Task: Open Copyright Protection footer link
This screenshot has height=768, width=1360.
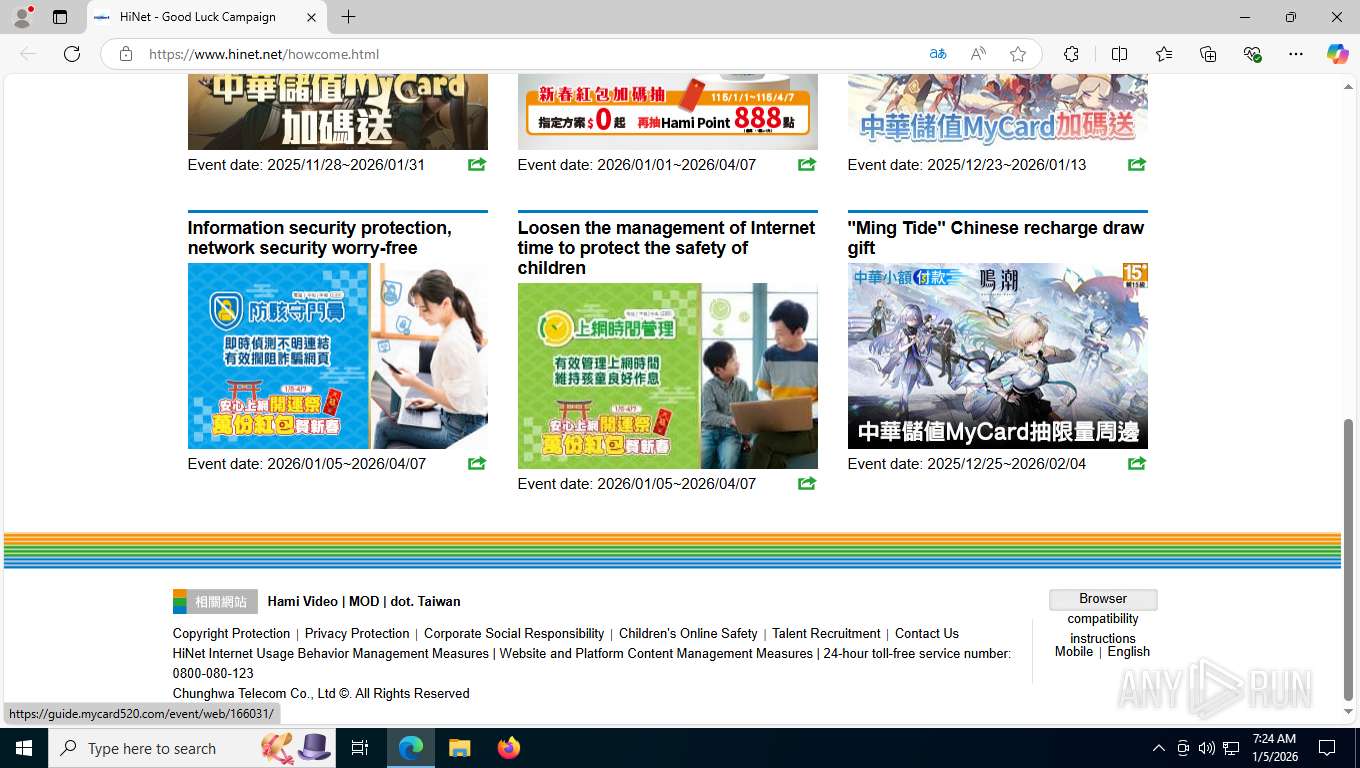Action: (231, 633)
